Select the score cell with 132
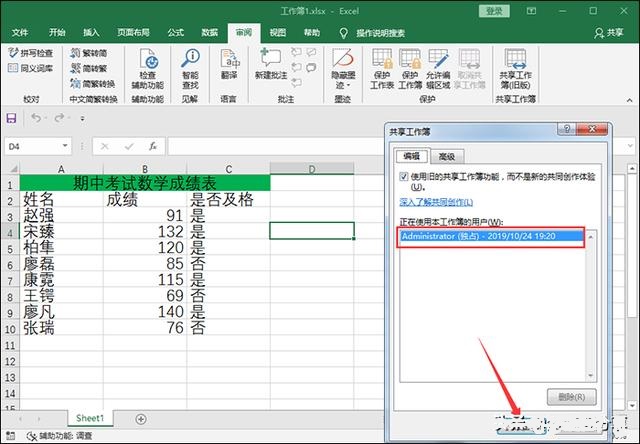This screenshot has width=640, height=444. click(145, 231)
